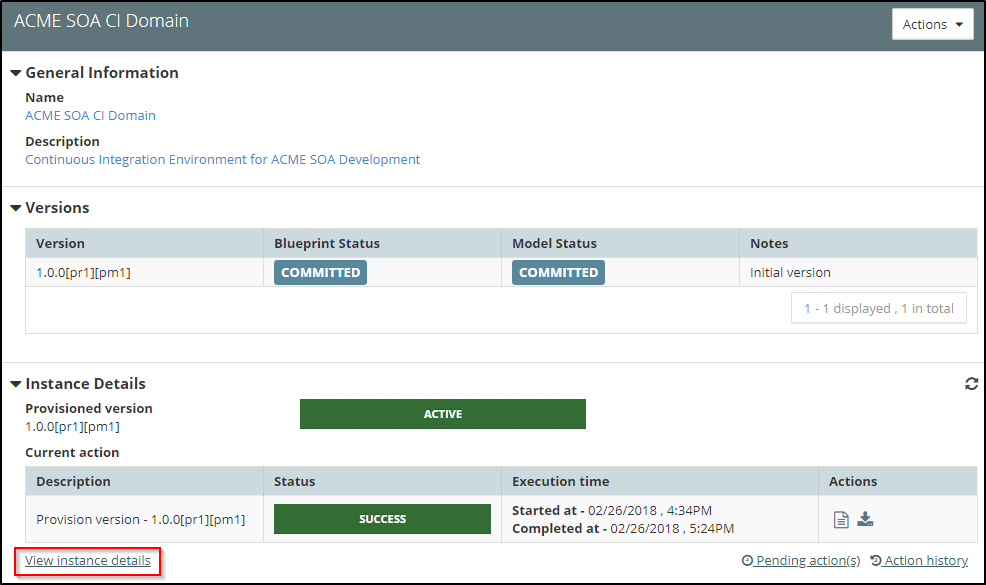
Task: Open the Actions dropdown menu
Action: [x=932, y=25]
